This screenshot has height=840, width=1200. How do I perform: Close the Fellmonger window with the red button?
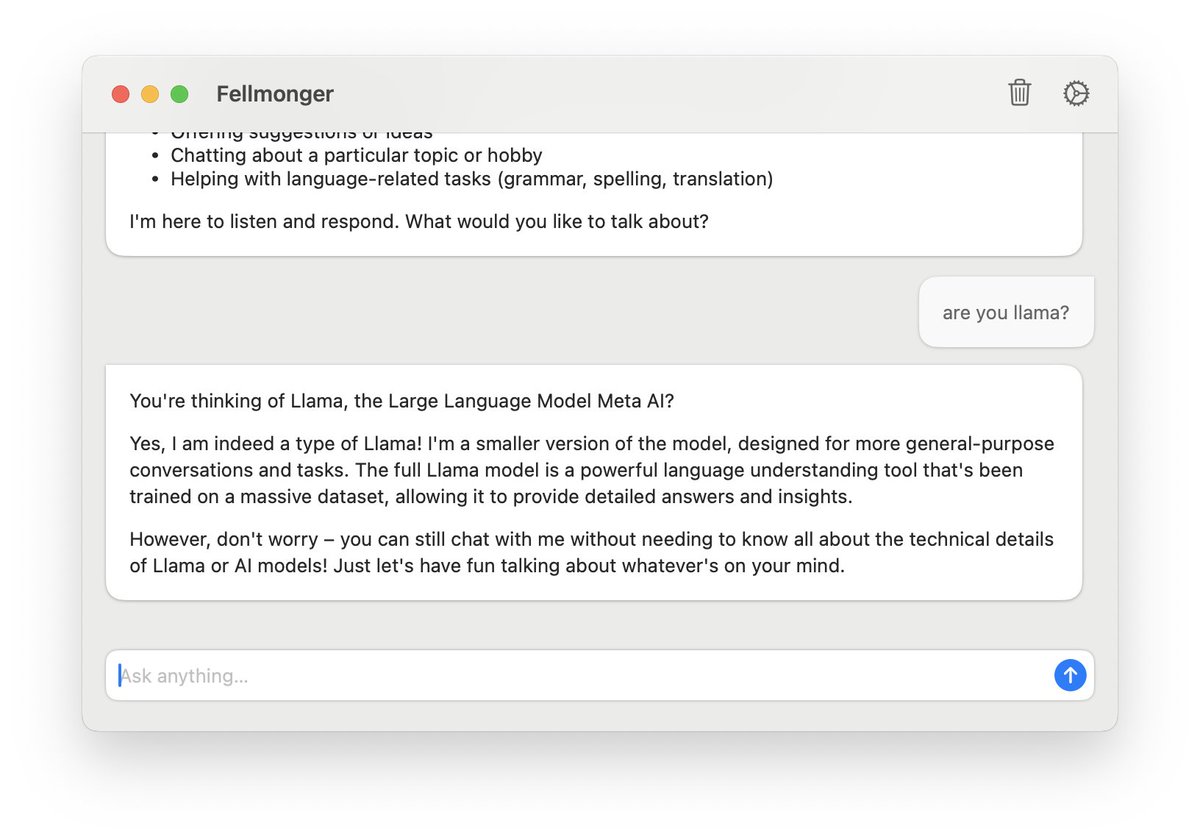click(120, 94)
